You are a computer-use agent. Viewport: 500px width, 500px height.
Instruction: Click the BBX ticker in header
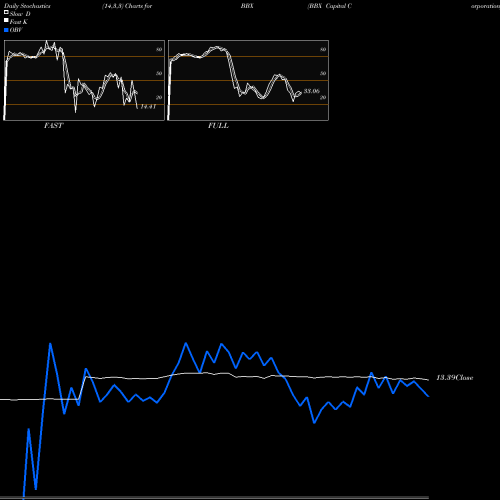click(x=247, y=6)
